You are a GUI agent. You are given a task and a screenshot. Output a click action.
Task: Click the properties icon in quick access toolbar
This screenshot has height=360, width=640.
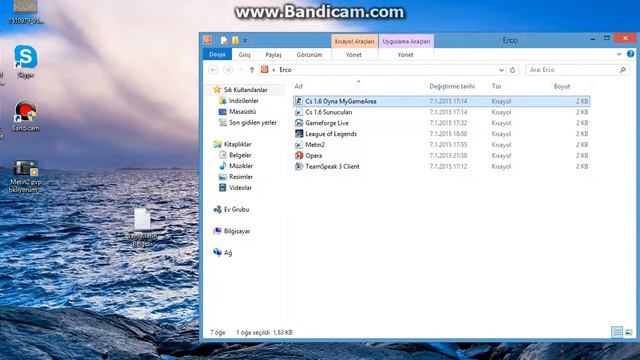[224, 40]
